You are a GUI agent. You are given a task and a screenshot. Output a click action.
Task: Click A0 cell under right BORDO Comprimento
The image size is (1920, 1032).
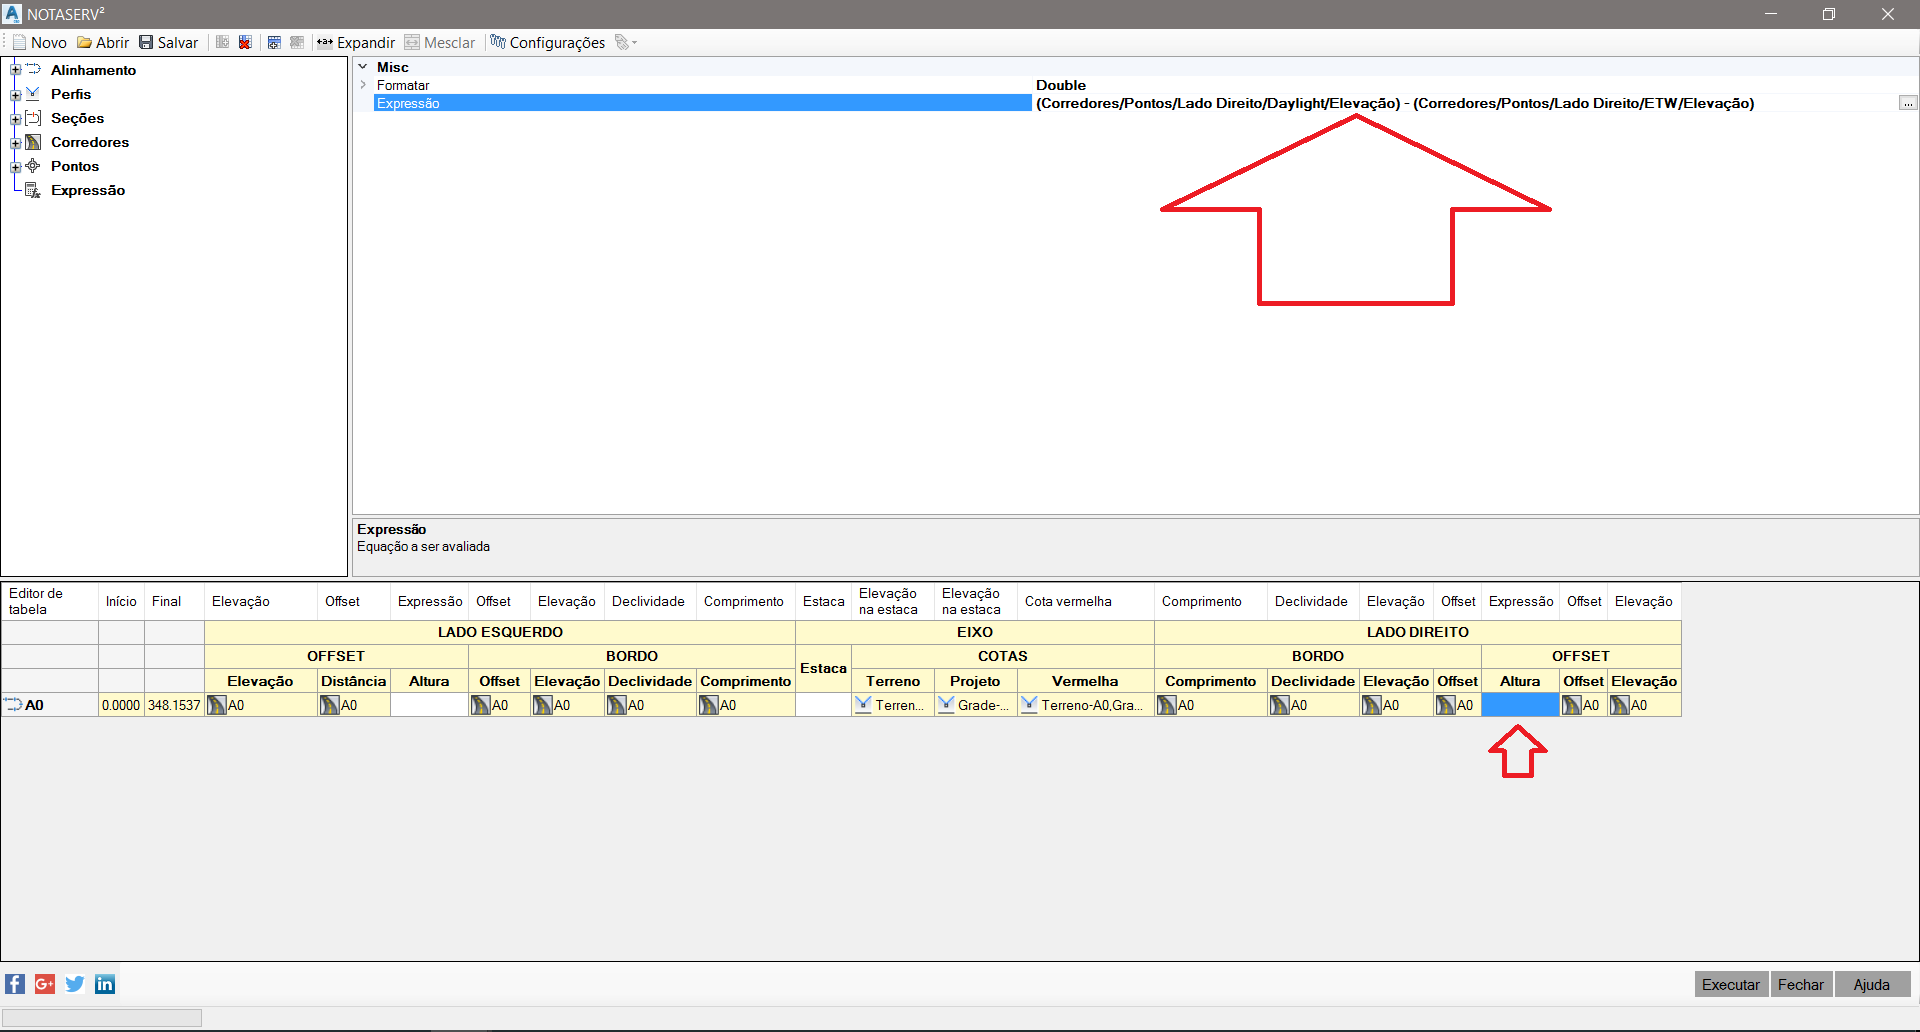pos(1210,705)
